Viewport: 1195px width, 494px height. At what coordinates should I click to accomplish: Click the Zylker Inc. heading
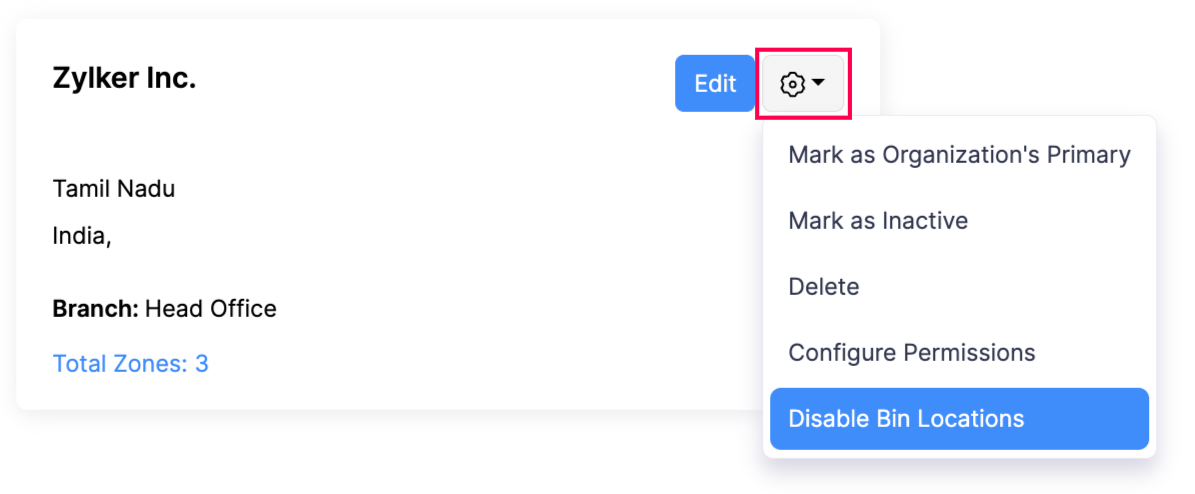point(124,78)
